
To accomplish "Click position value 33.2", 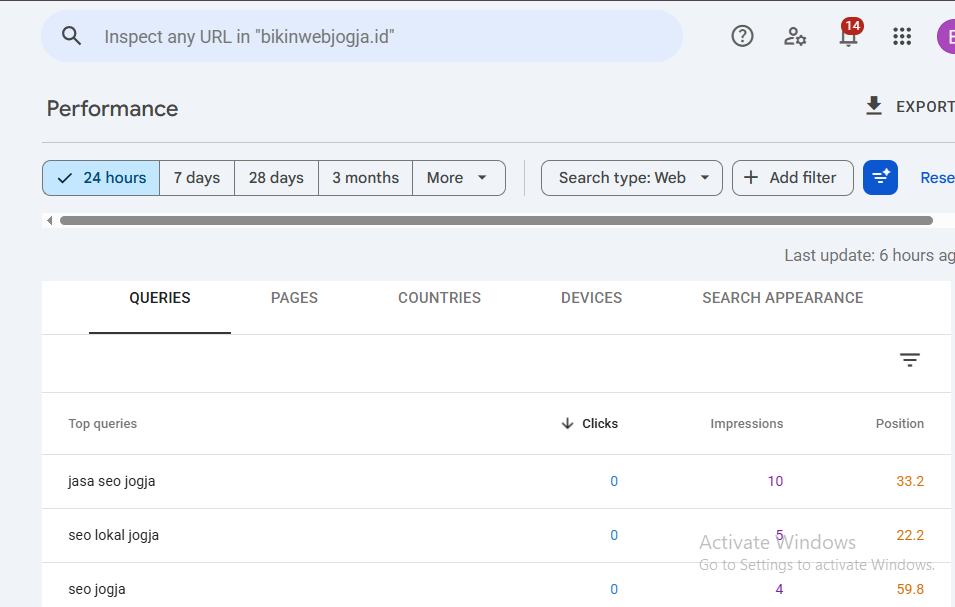I will pos(910,481).
